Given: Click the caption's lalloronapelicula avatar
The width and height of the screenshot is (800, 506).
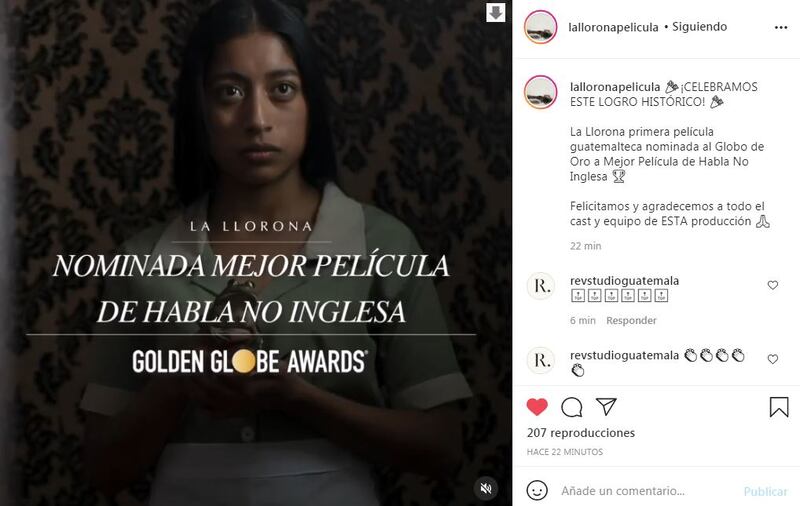Looking at the screenshot, I should (540, 92).
